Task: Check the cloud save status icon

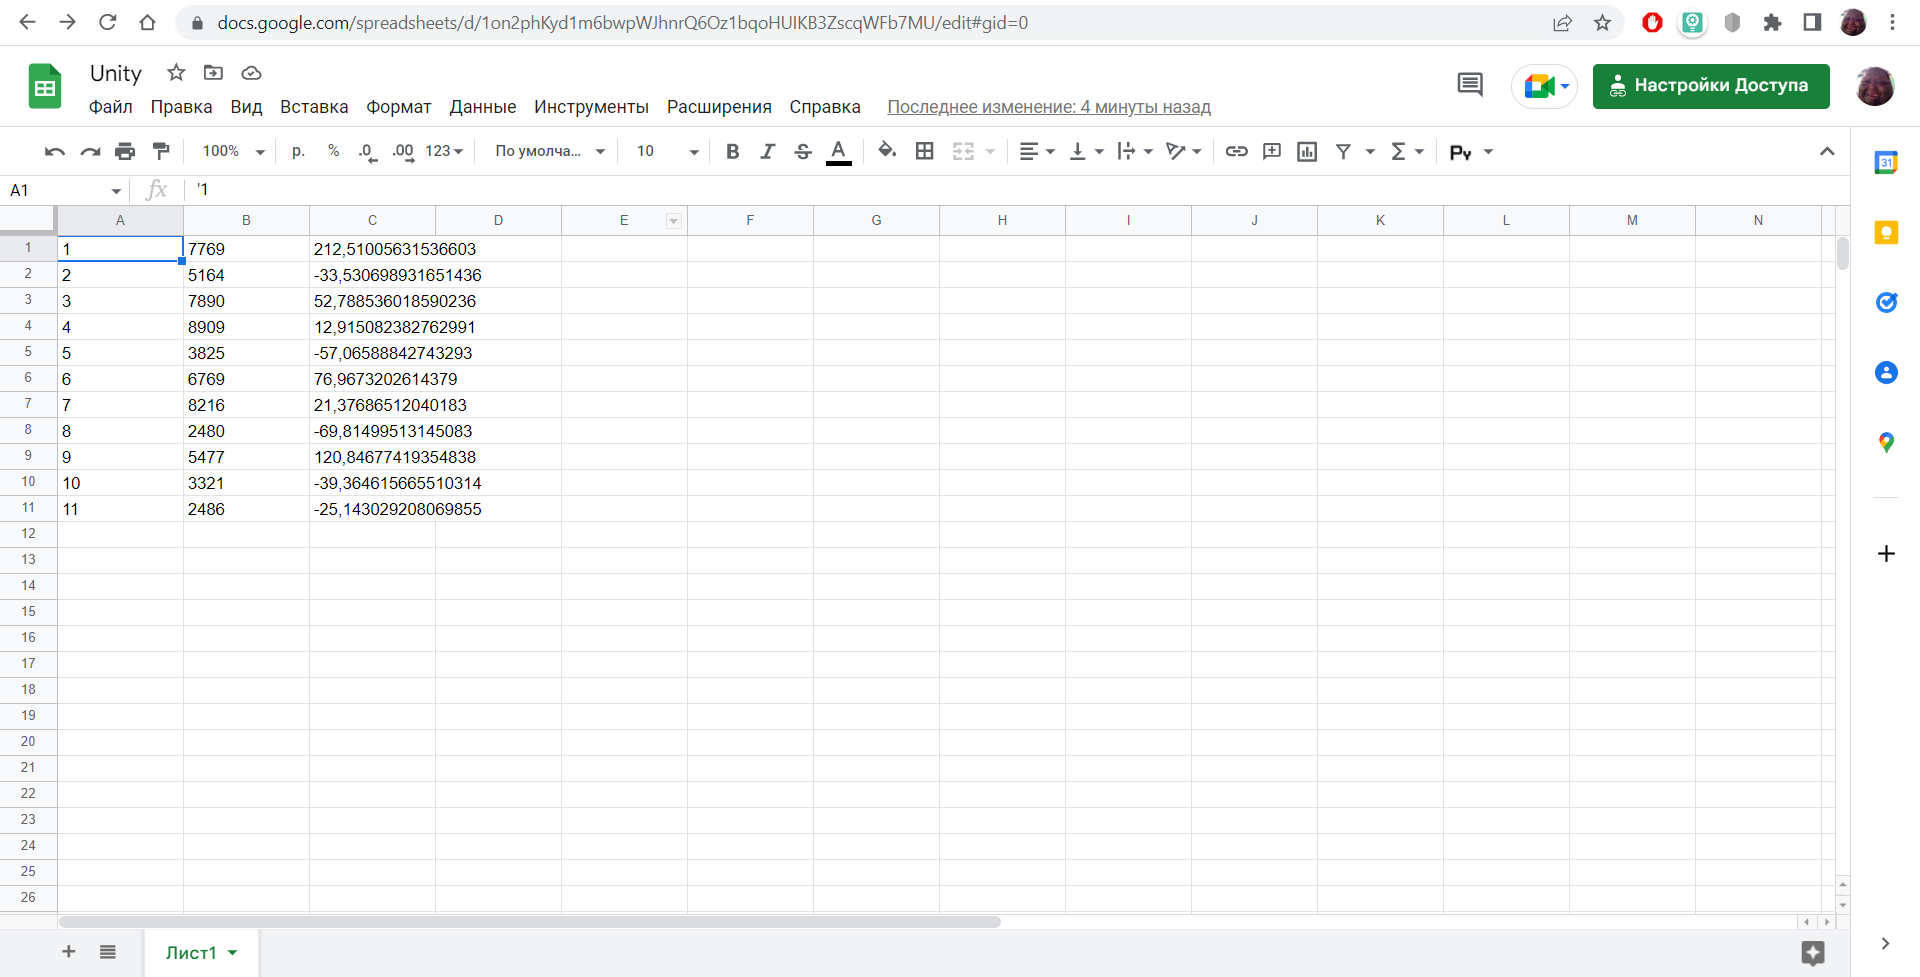Action: pos(251,73)
